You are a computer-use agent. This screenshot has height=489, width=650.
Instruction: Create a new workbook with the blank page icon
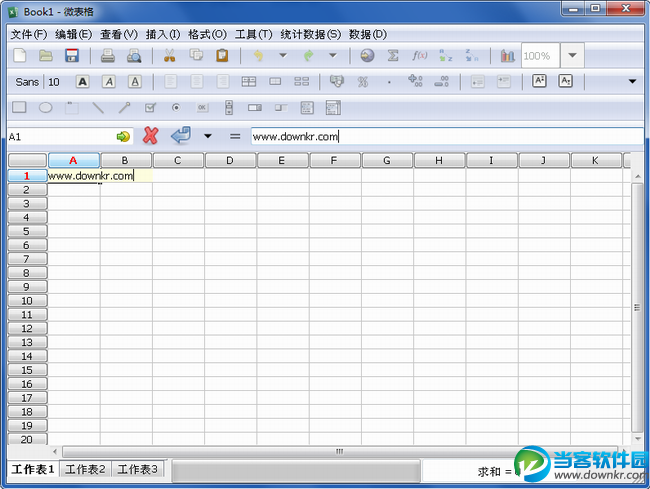pyautogui.click(x=20, y=55)
